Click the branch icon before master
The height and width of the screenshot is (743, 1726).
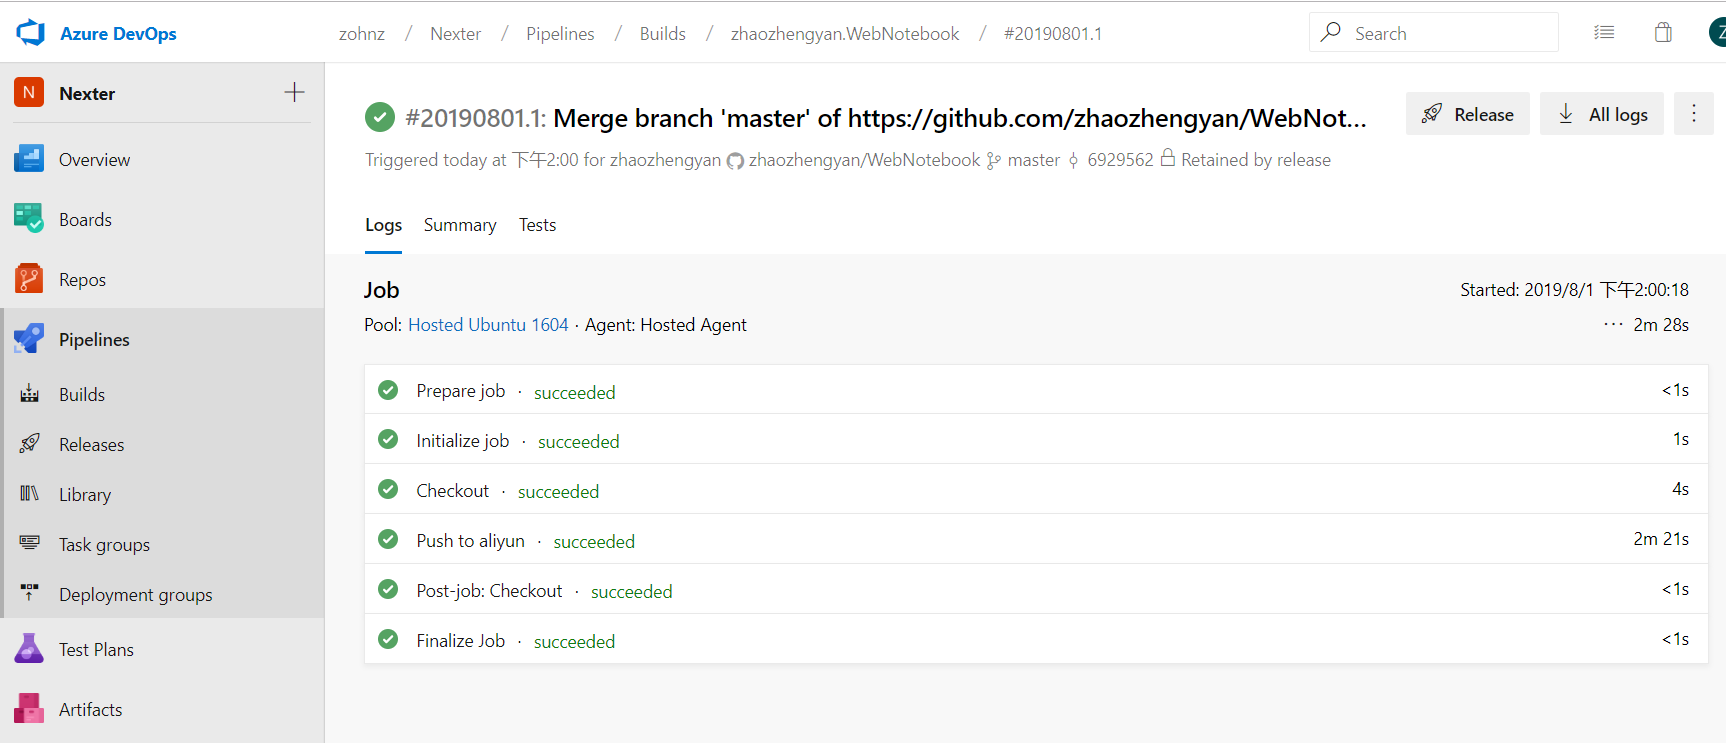(994, 161)
